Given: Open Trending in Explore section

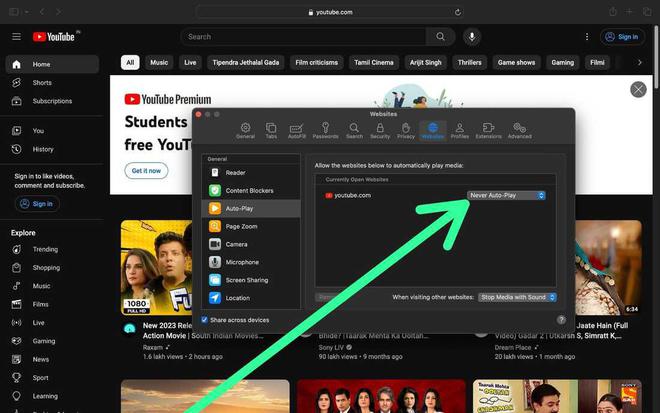Looking at the screenshot, I should click(x=53, y=249).
